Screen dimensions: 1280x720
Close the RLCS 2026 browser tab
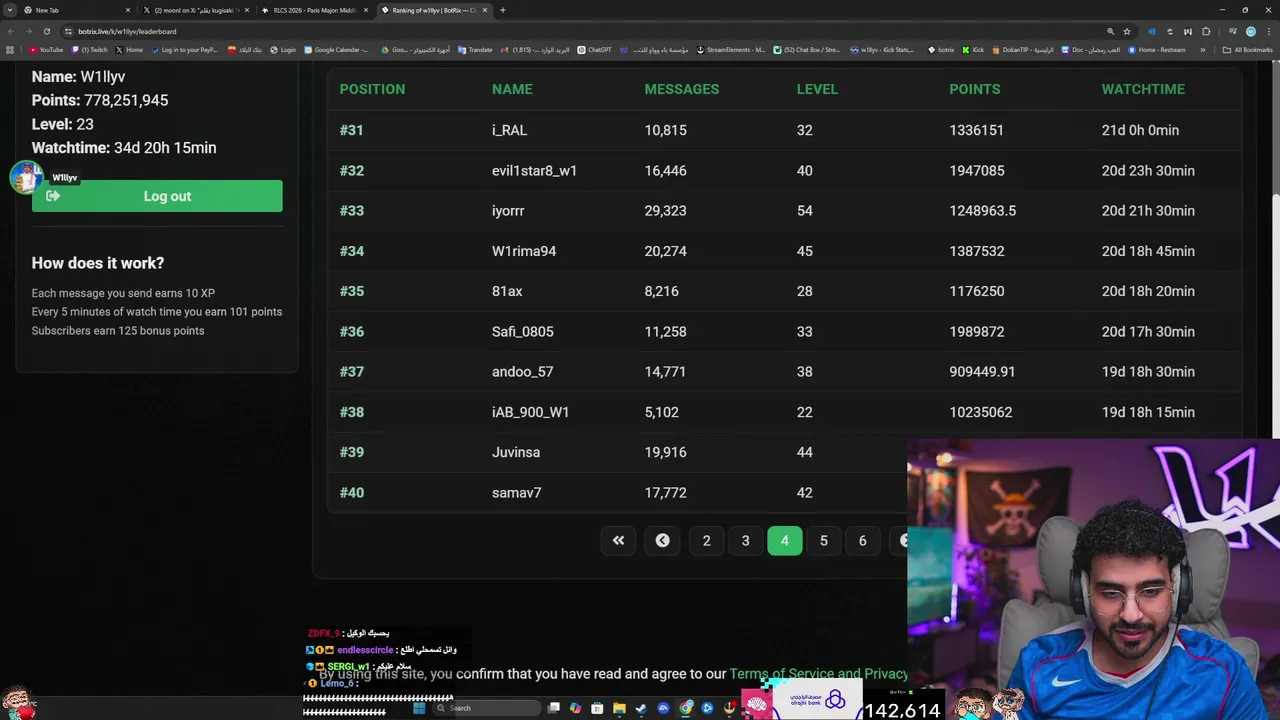(365, 10)
